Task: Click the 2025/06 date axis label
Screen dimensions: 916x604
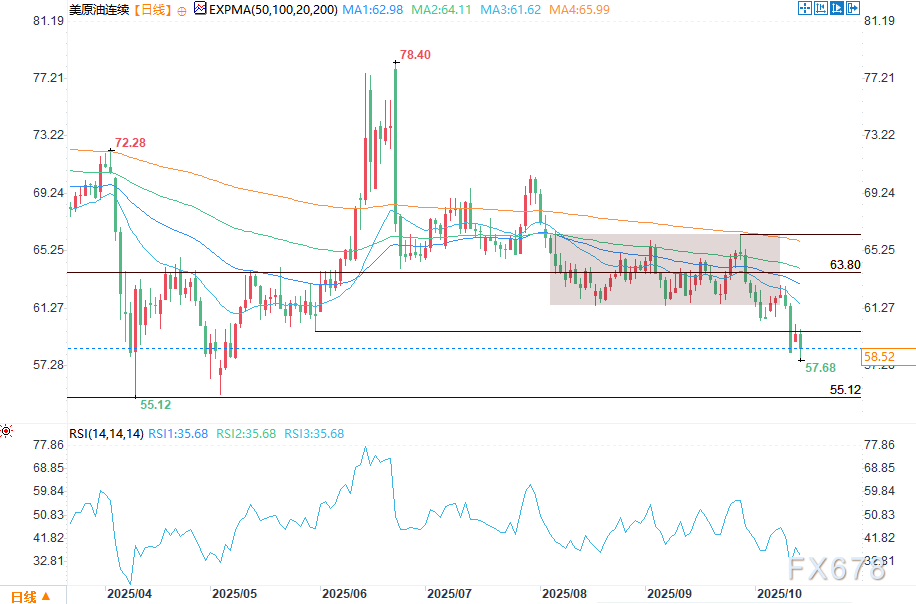Action: (345, 593)
